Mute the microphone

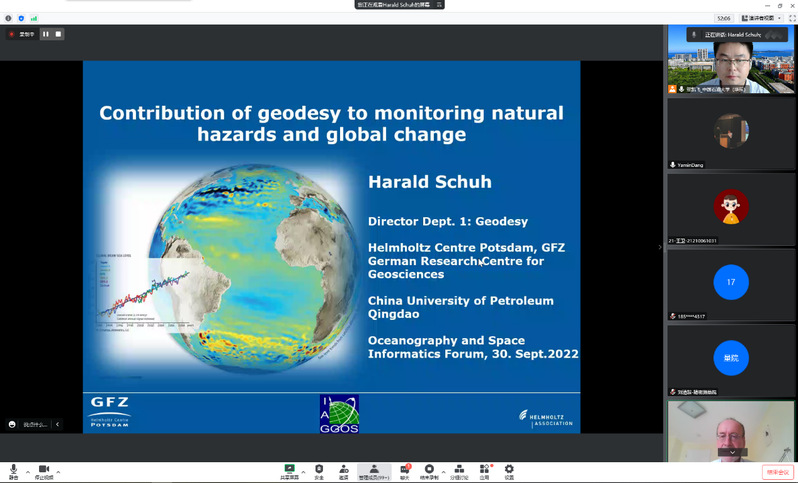[13, 470]
